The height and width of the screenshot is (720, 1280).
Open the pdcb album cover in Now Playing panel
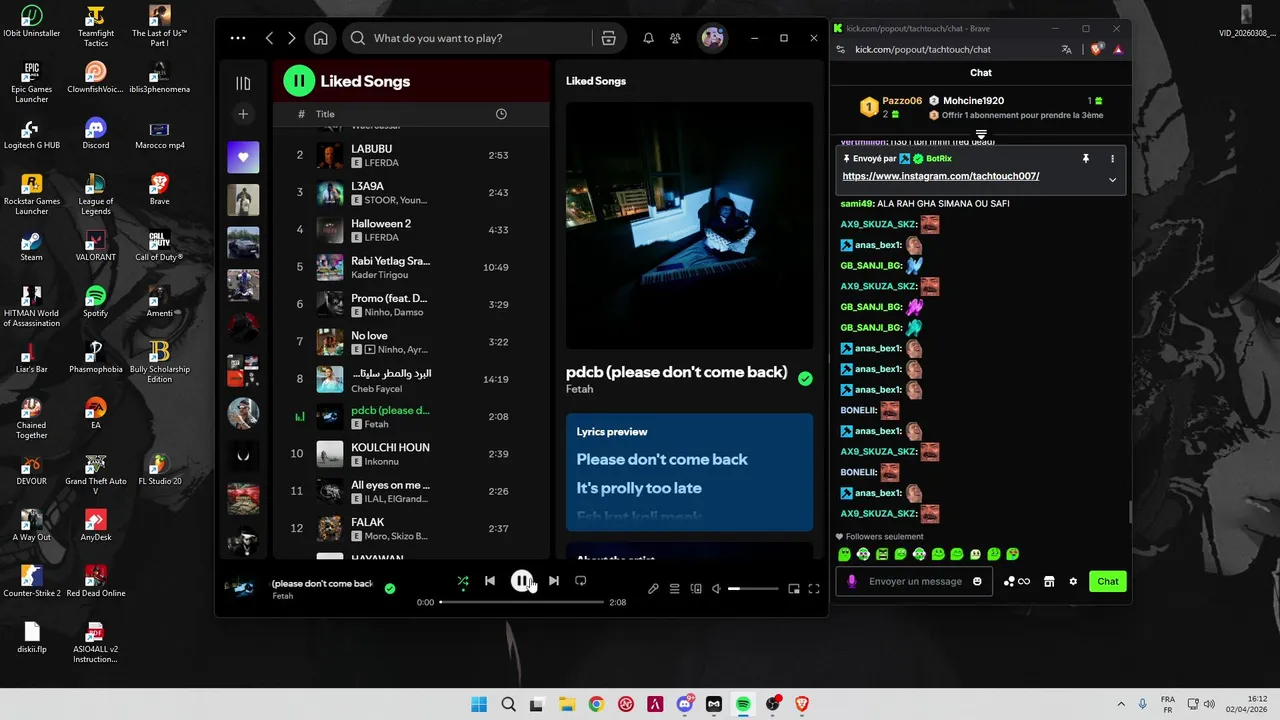point(689,225)
